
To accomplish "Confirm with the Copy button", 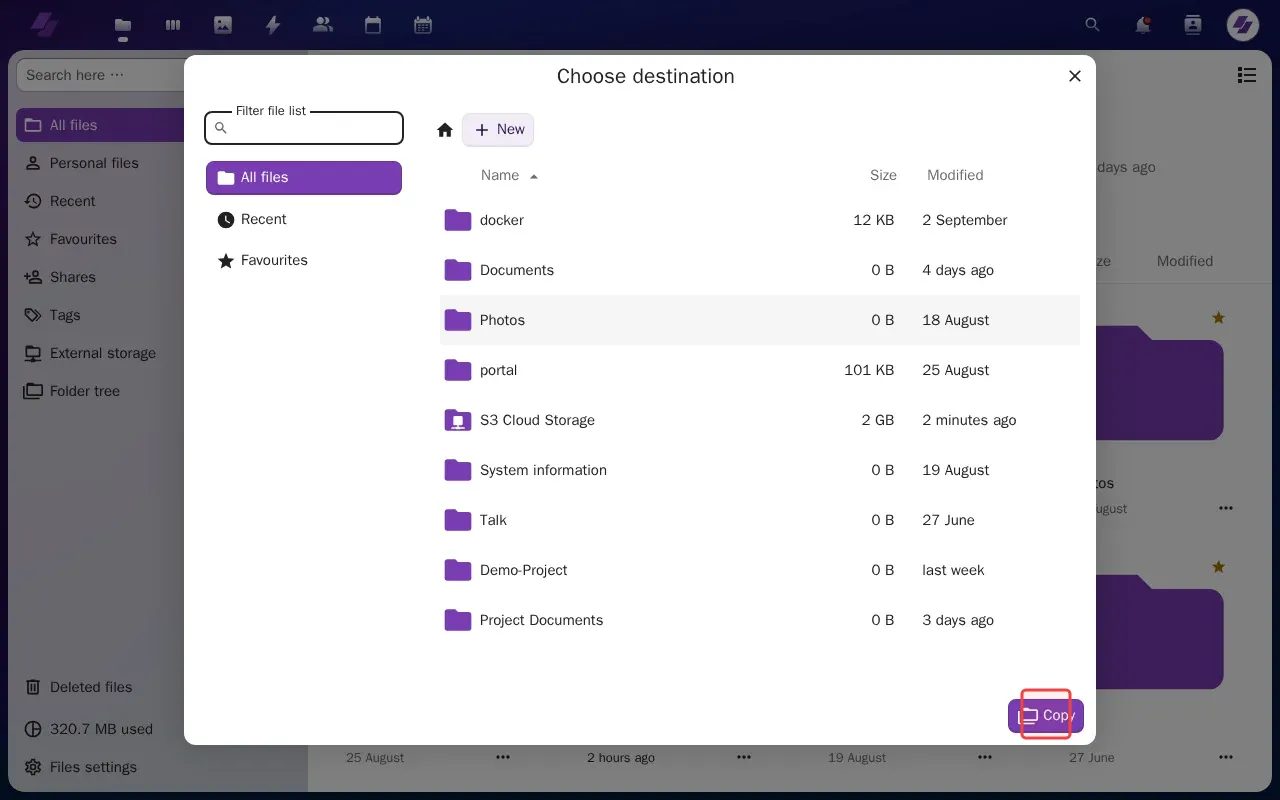I will (1046, 715).
